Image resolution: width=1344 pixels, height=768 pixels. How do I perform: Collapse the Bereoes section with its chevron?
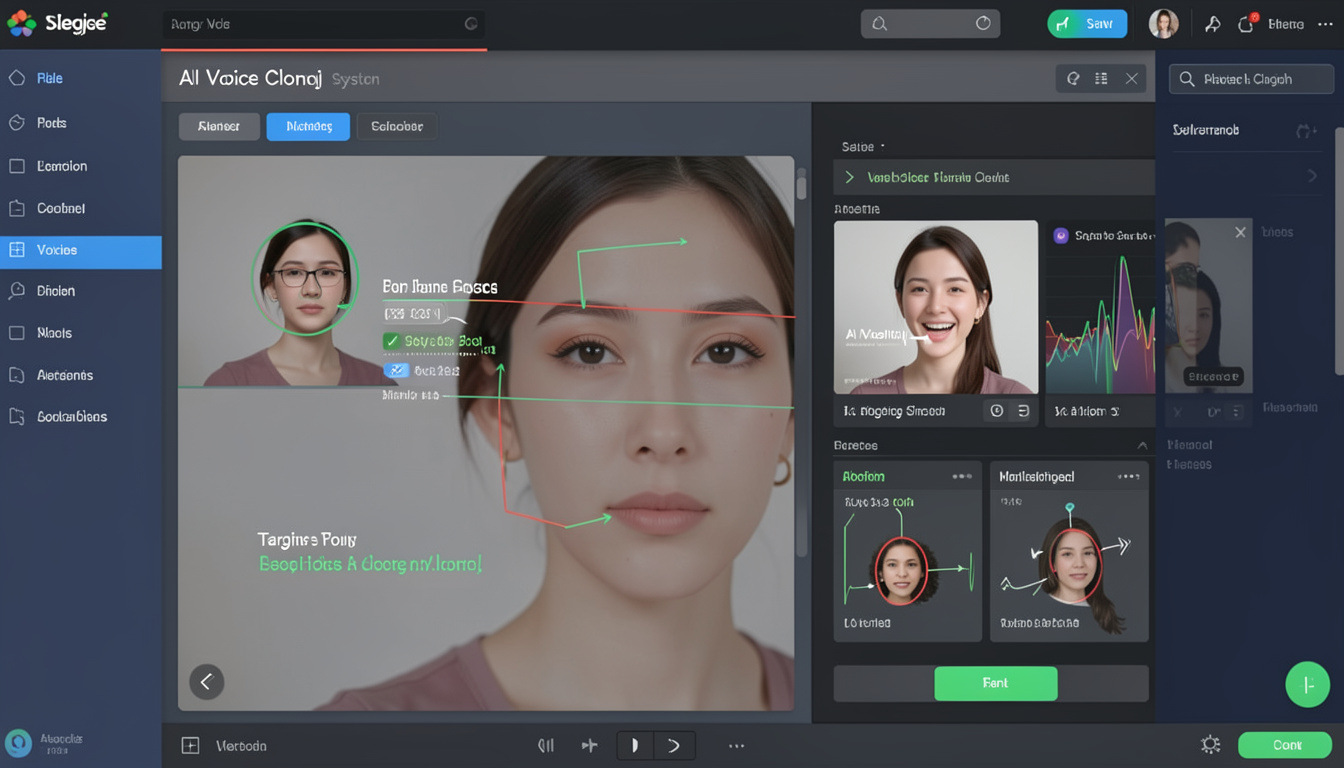[1143, 445]
